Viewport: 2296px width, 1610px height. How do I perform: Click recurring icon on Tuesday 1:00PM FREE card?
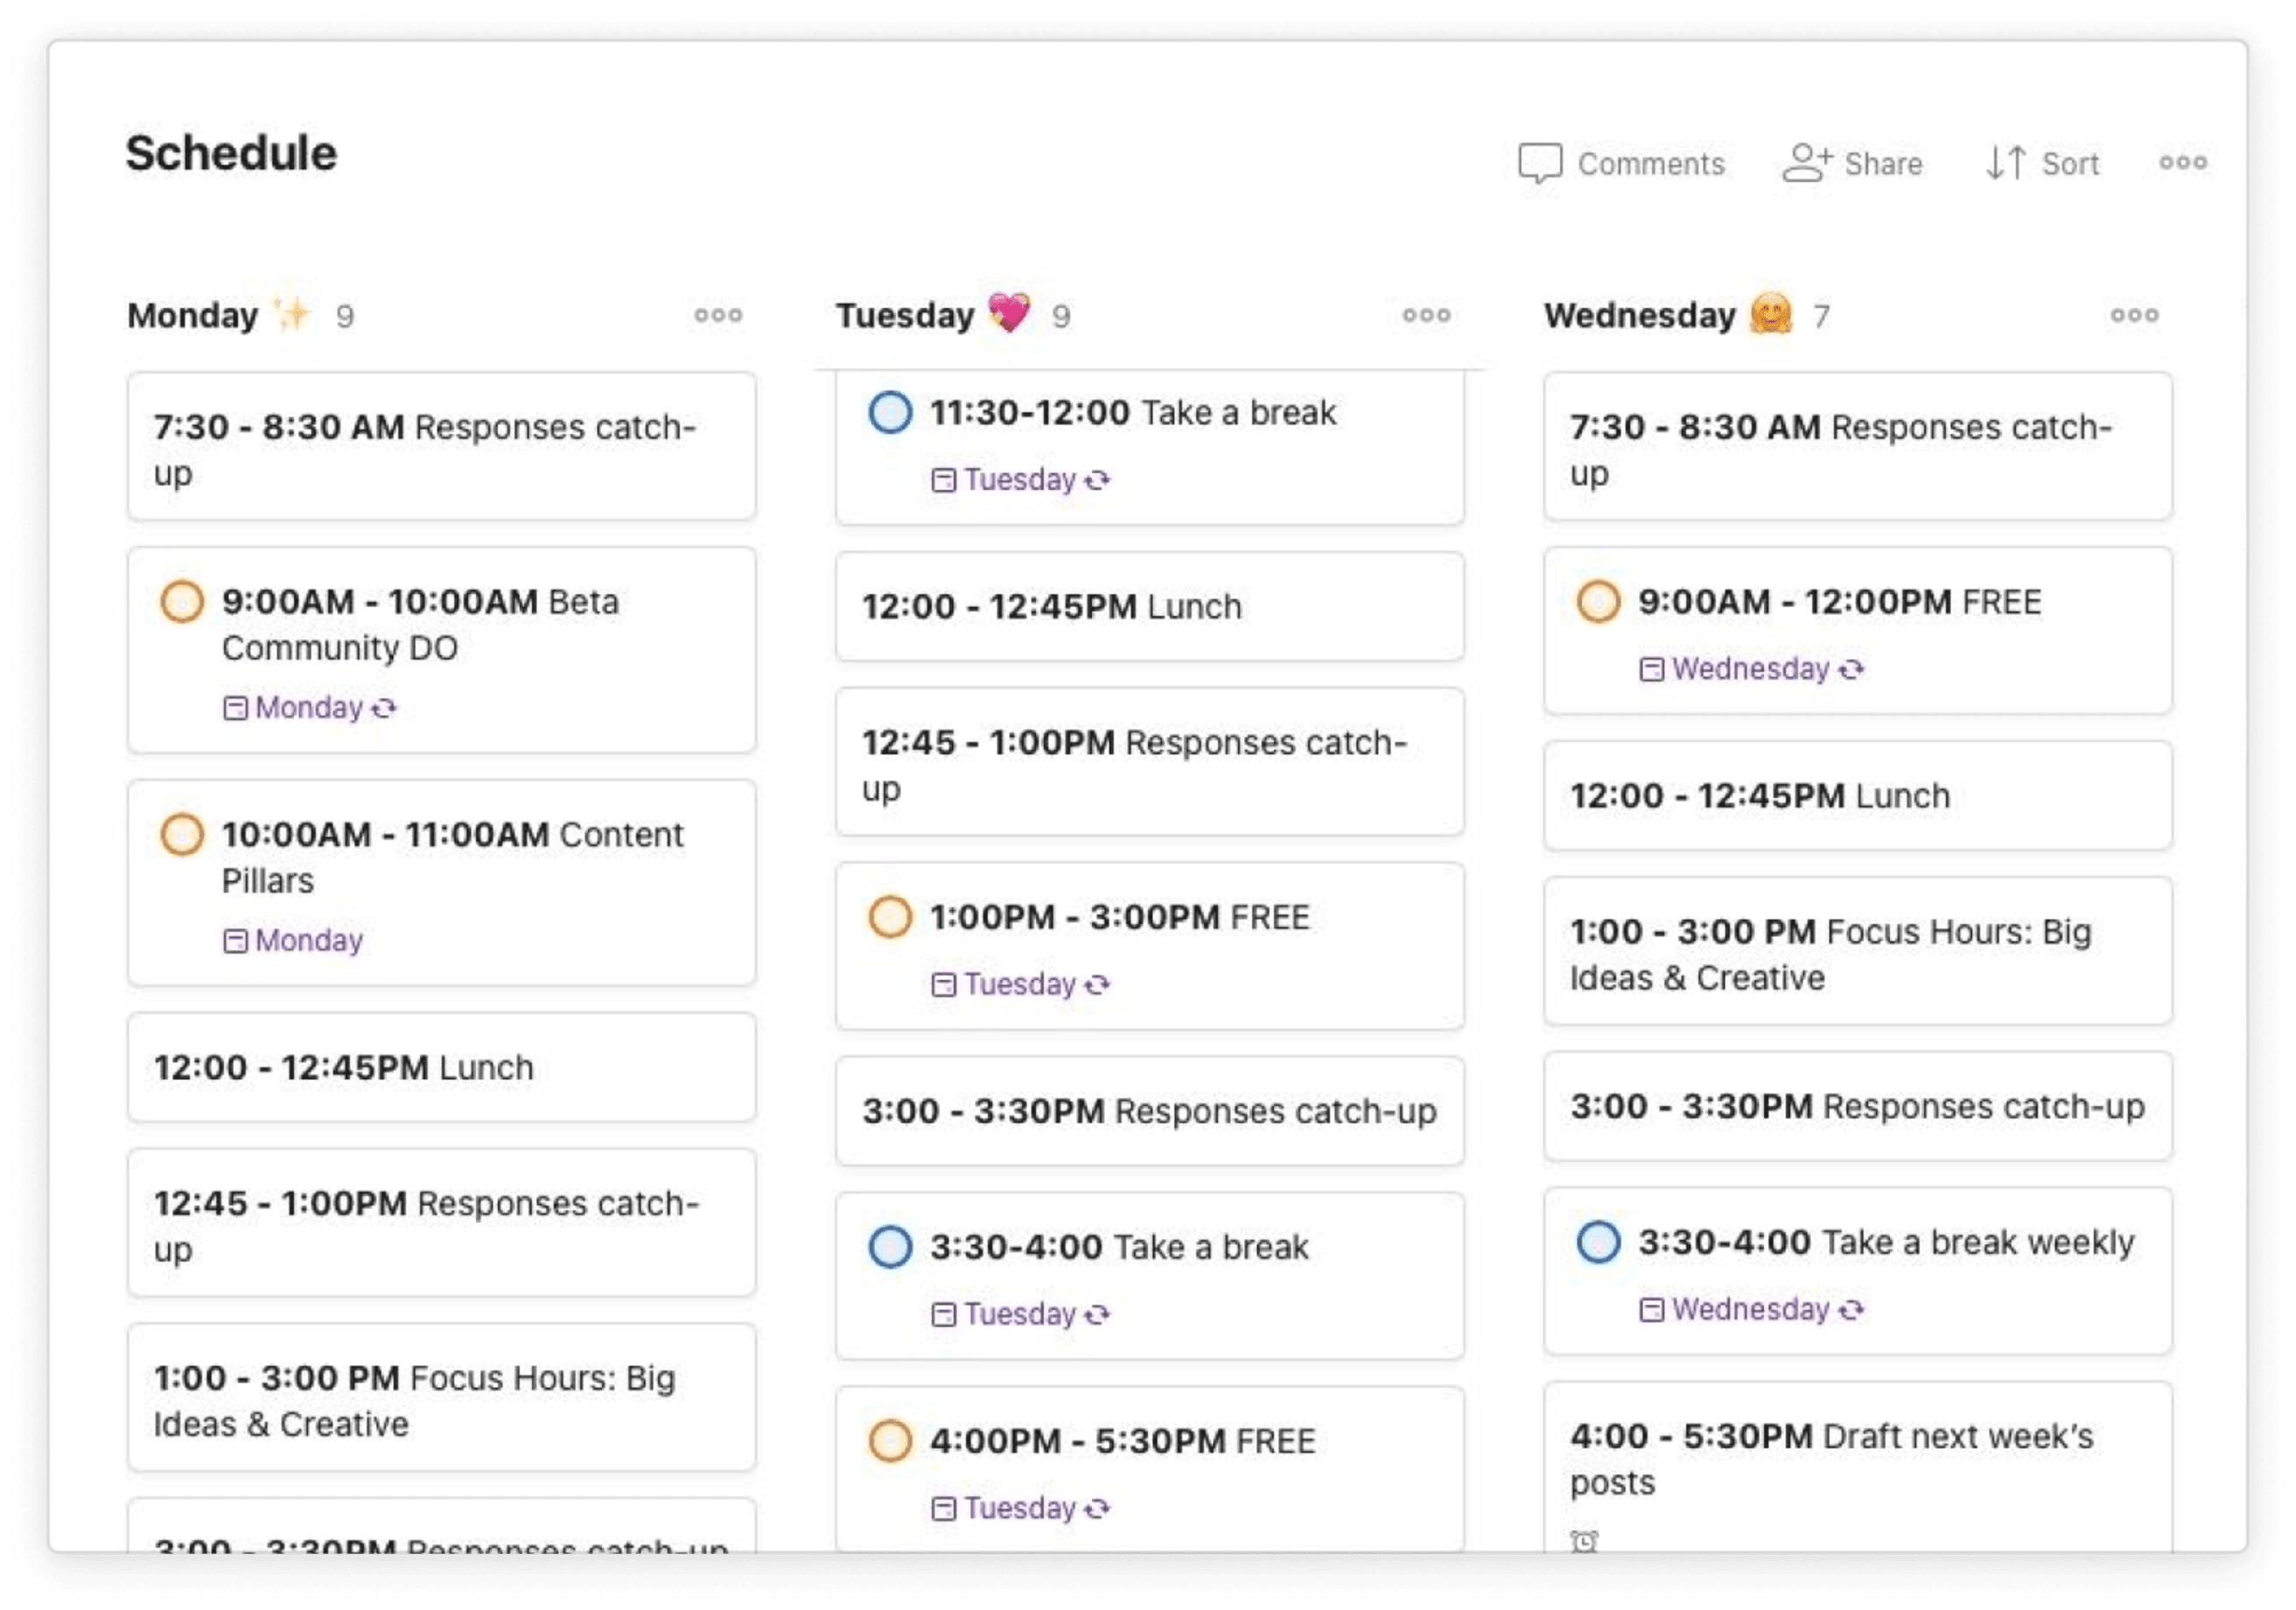[x=1098, y=986]
